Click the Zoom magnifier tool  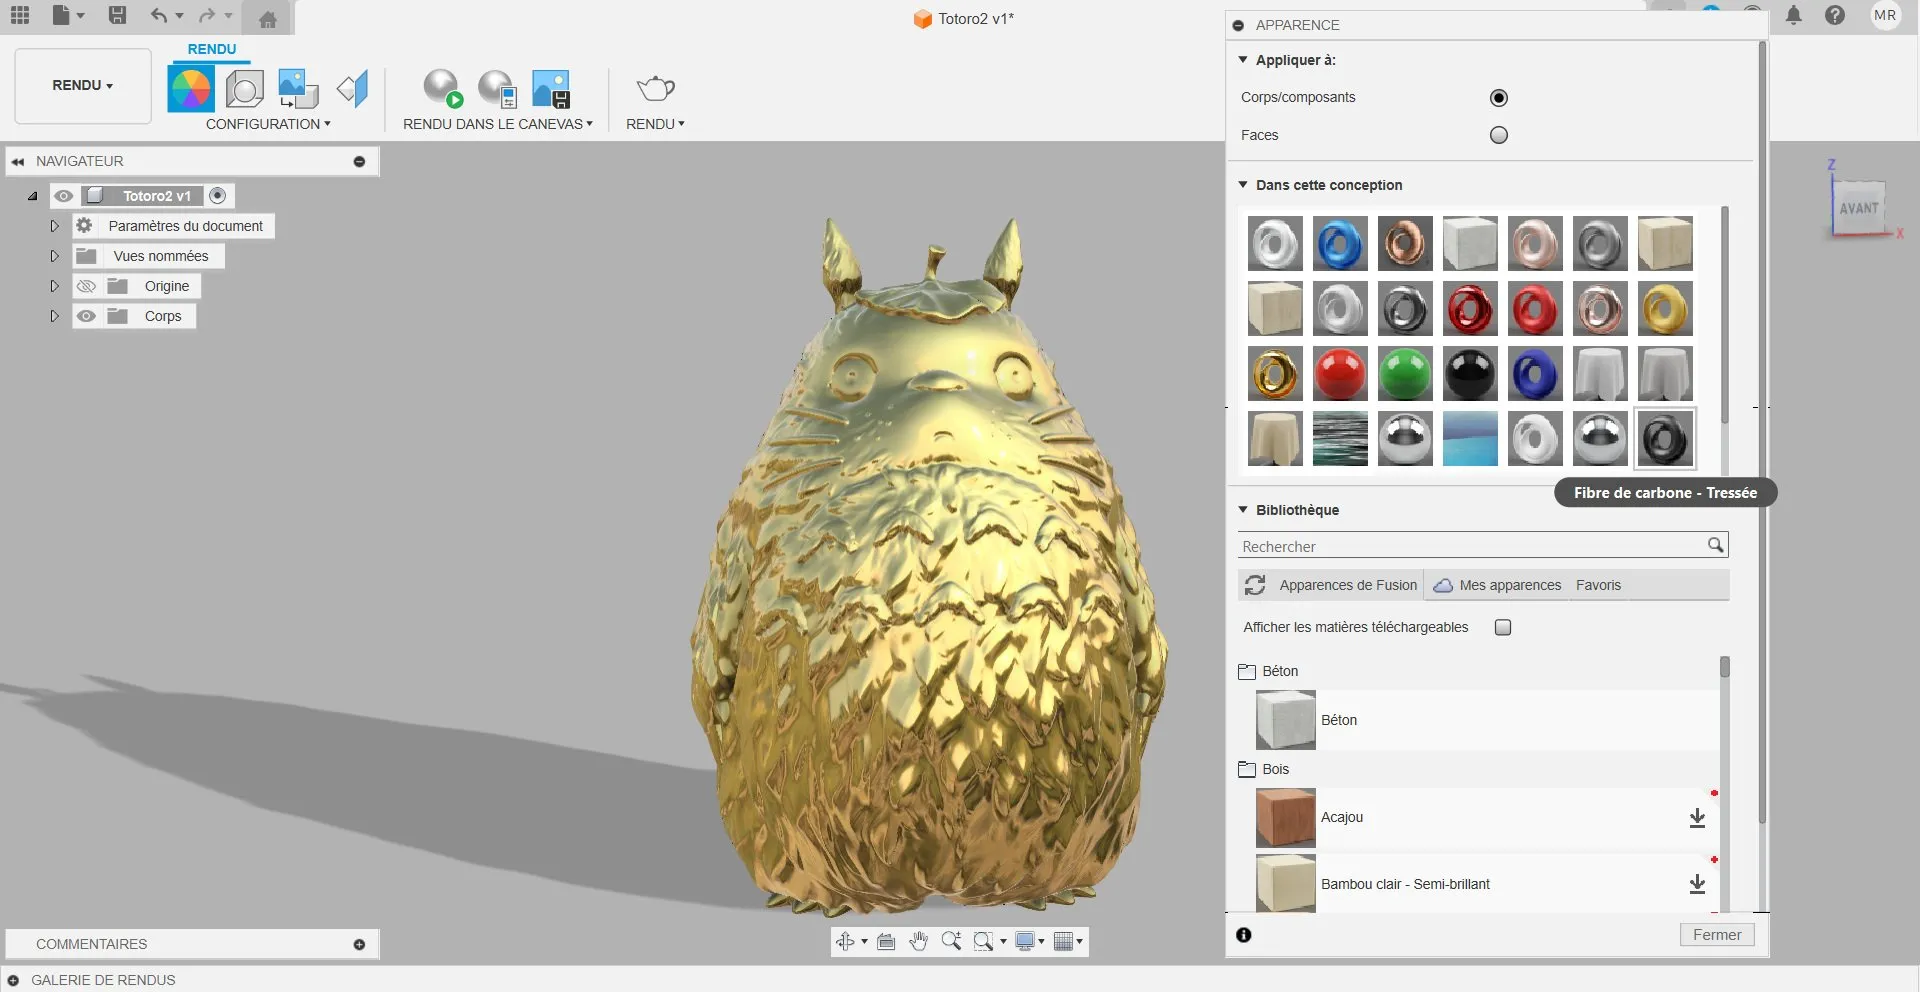(951, 941)
